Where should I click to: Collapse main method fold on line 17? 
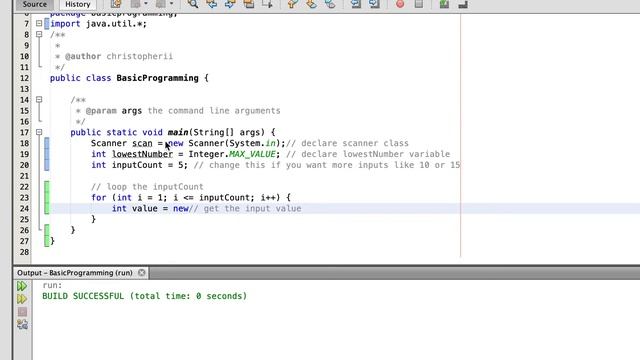tap(39, 132)
